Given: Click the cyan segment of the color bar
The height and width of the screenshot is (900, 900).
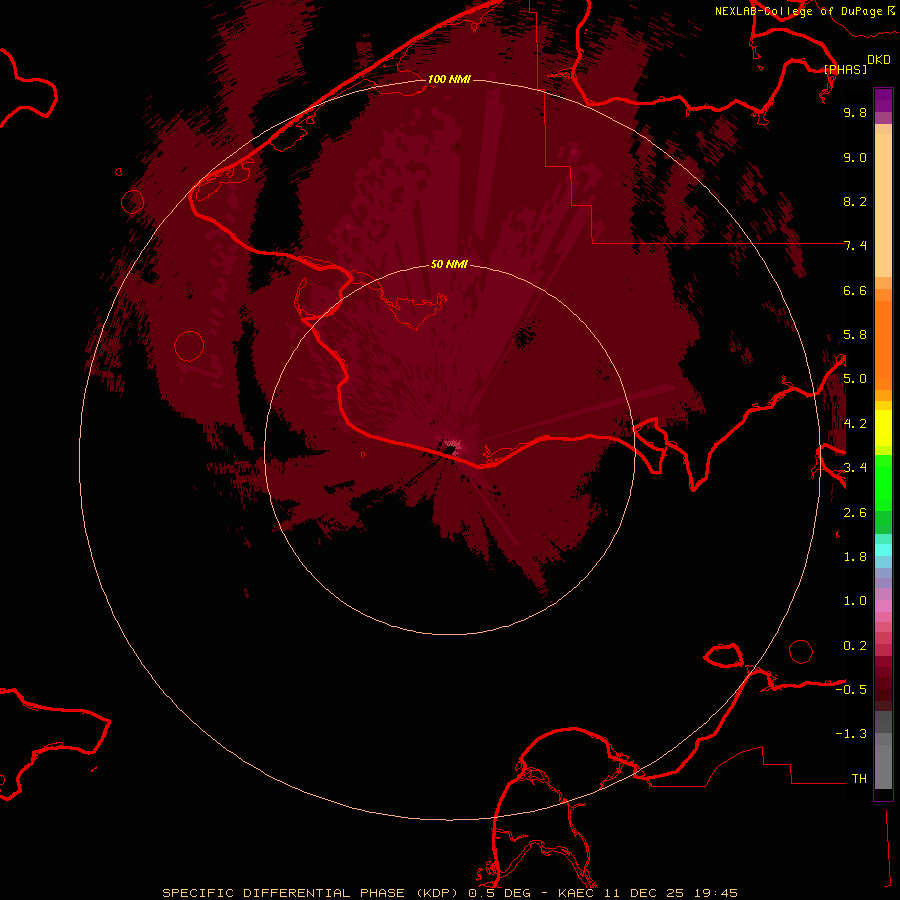Looking at the screenshot, I should 883,550.
